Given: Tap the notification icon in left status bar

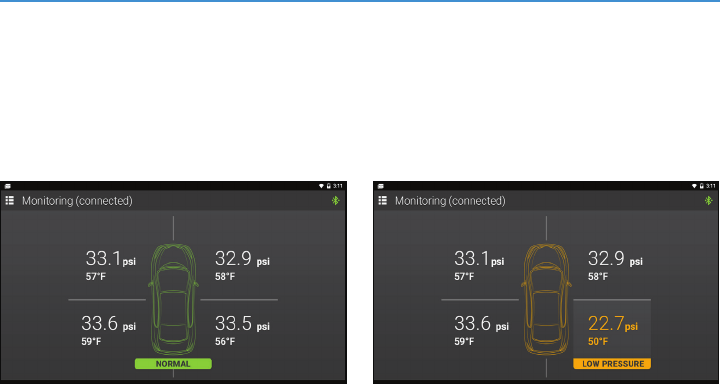Looking at the screenshot, I should coord(8,186).
